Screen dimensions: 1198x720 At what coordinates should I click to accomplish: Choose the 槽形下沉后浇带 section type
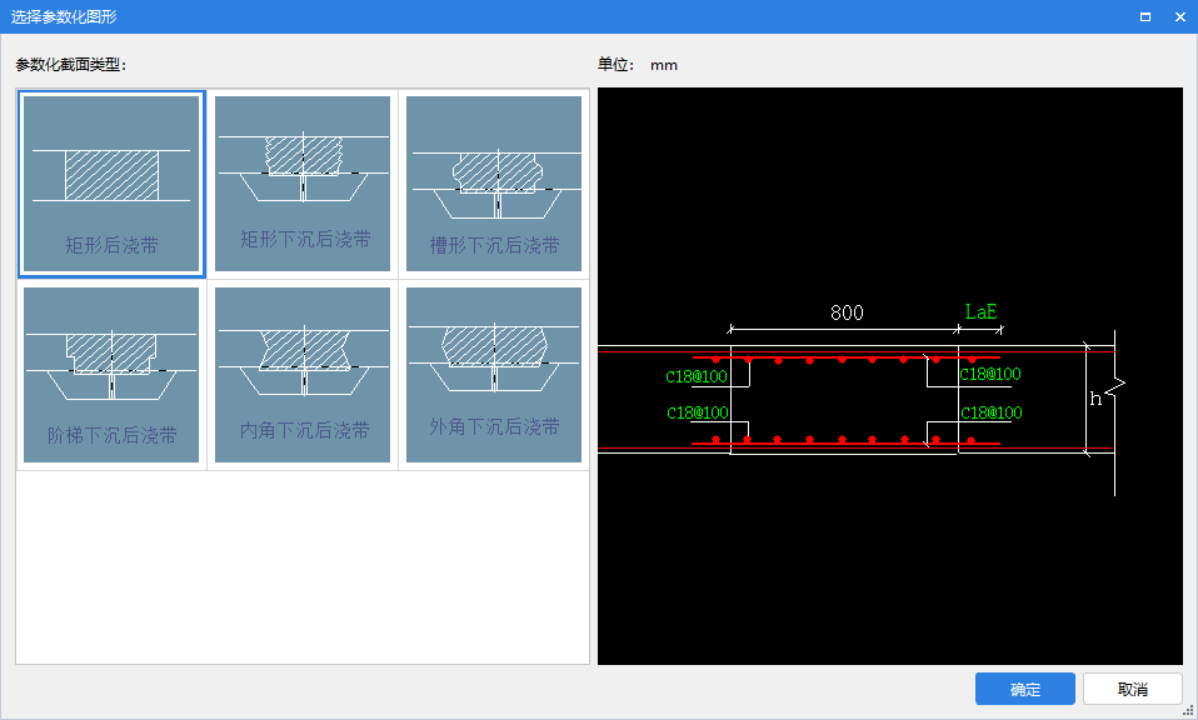coord(494,183)
